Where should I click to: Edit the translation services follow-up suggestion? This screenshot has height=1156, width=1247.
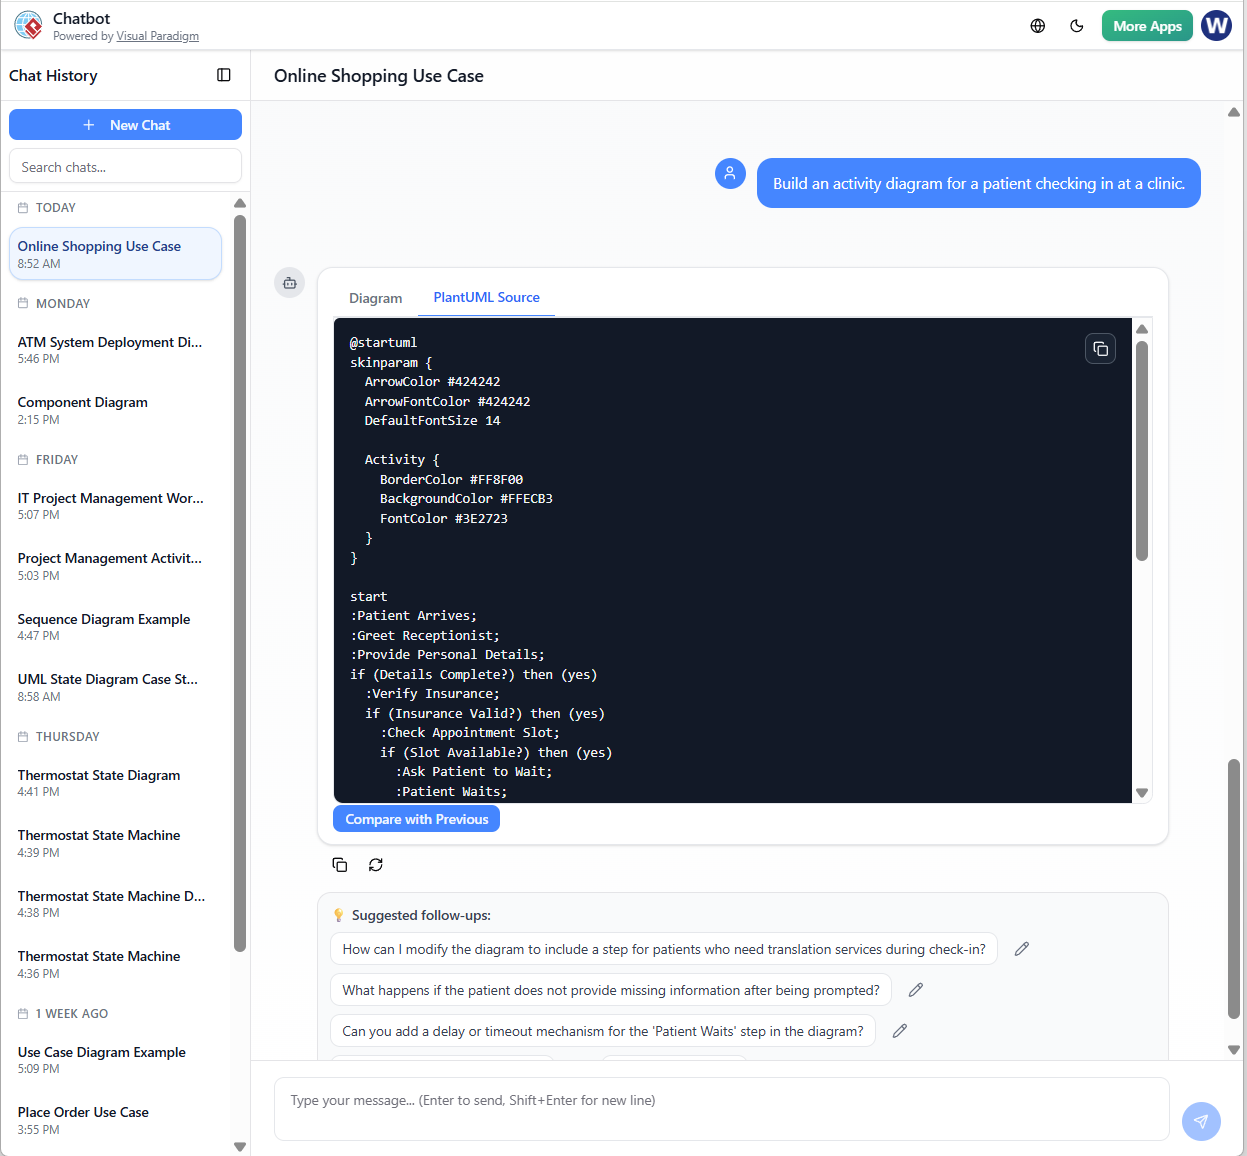tap(1021, 949)
